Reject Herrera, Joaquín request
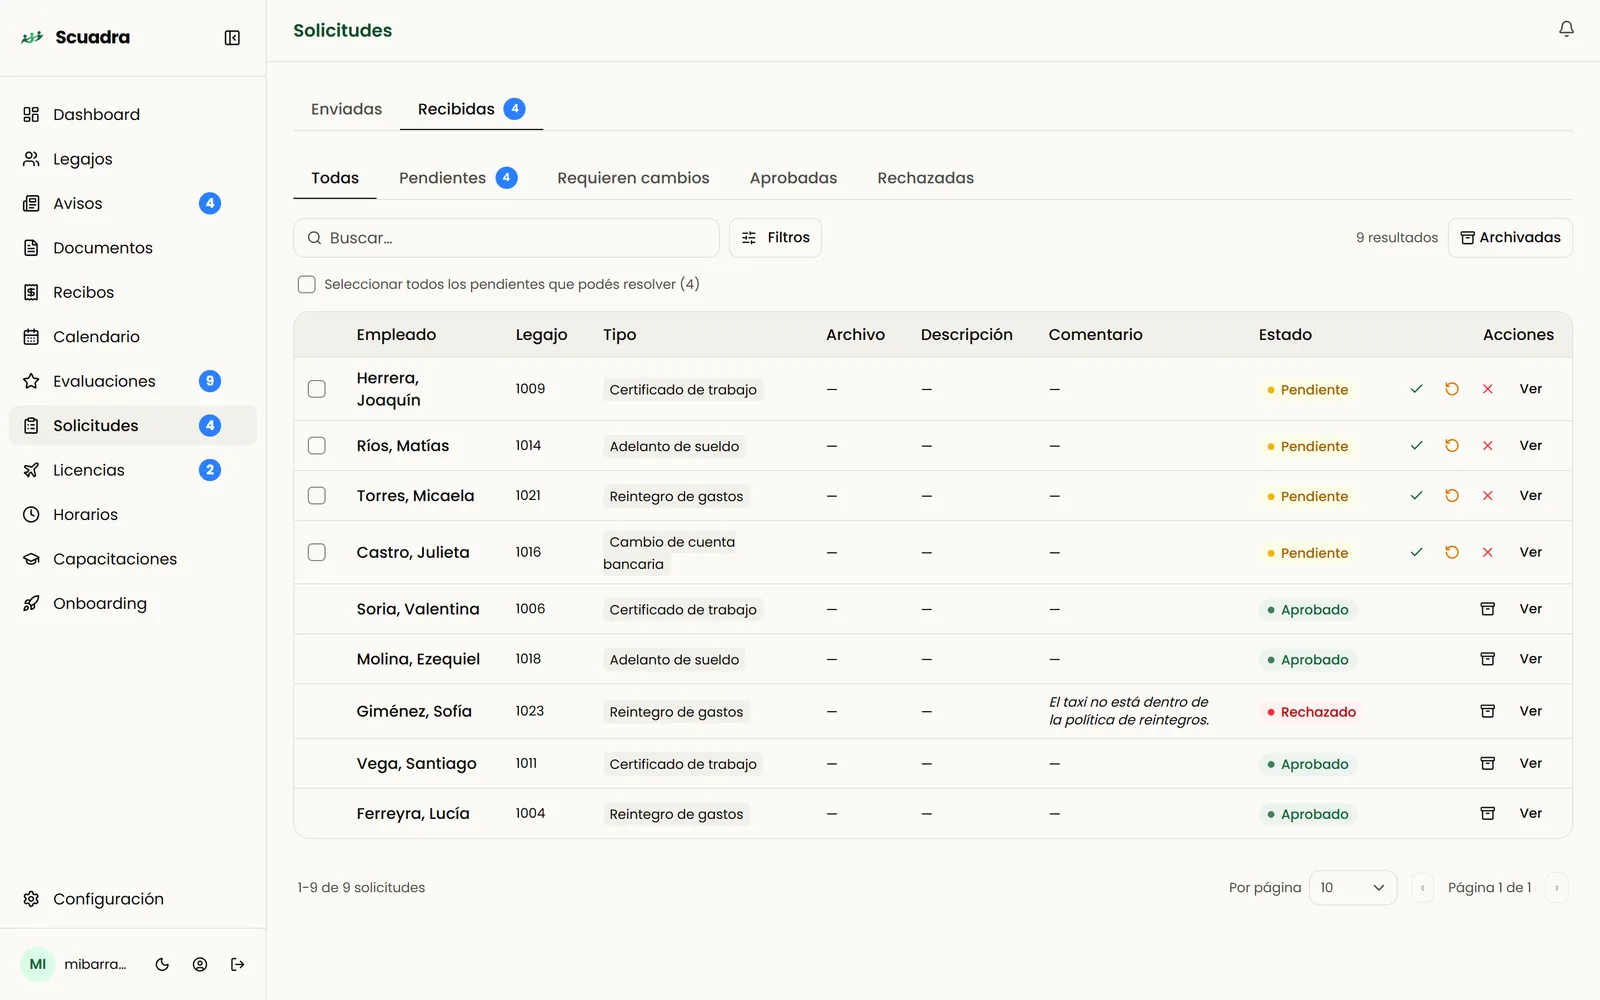This screenshot has width=1600, height=1000. pyautogui.click(x=1487, y=389)
